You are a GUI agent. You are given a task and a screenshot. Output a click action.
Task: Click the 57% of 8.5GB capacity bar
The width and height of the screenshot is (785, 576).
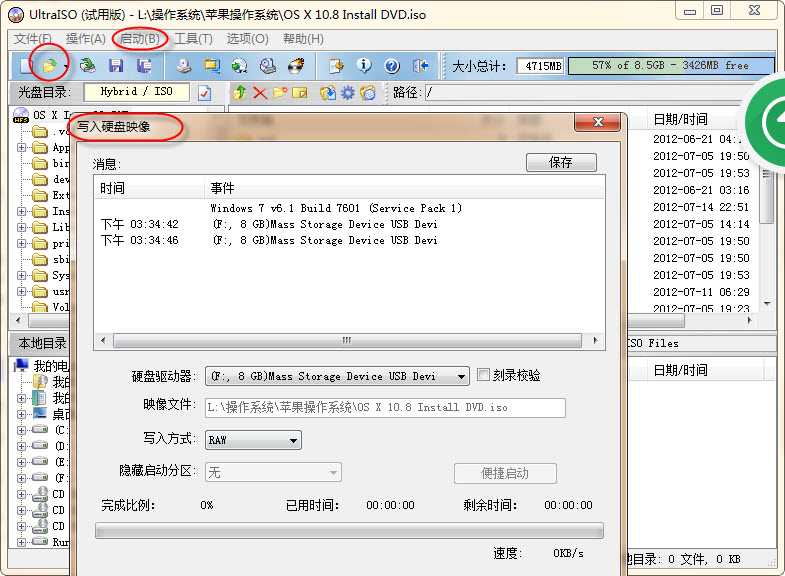click(x=671, y=66)
